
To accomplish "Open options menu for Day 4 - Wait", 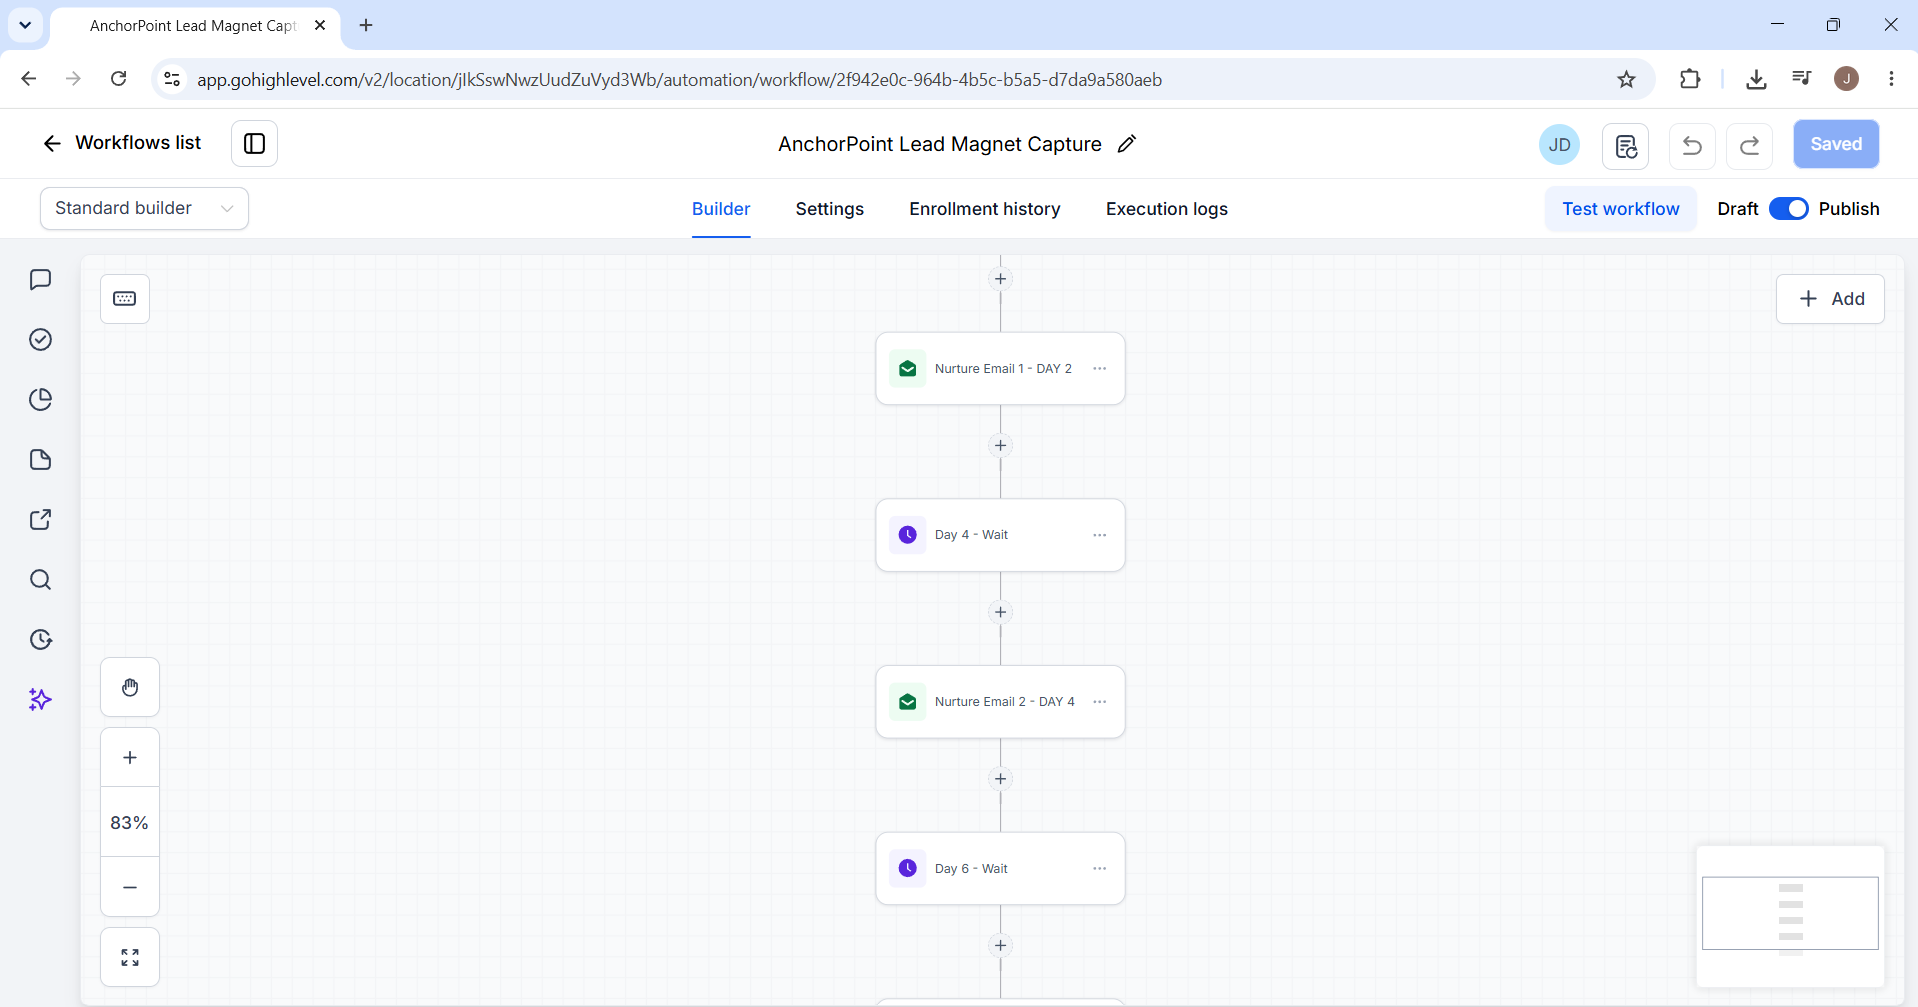I will (x=1099, y=535).
